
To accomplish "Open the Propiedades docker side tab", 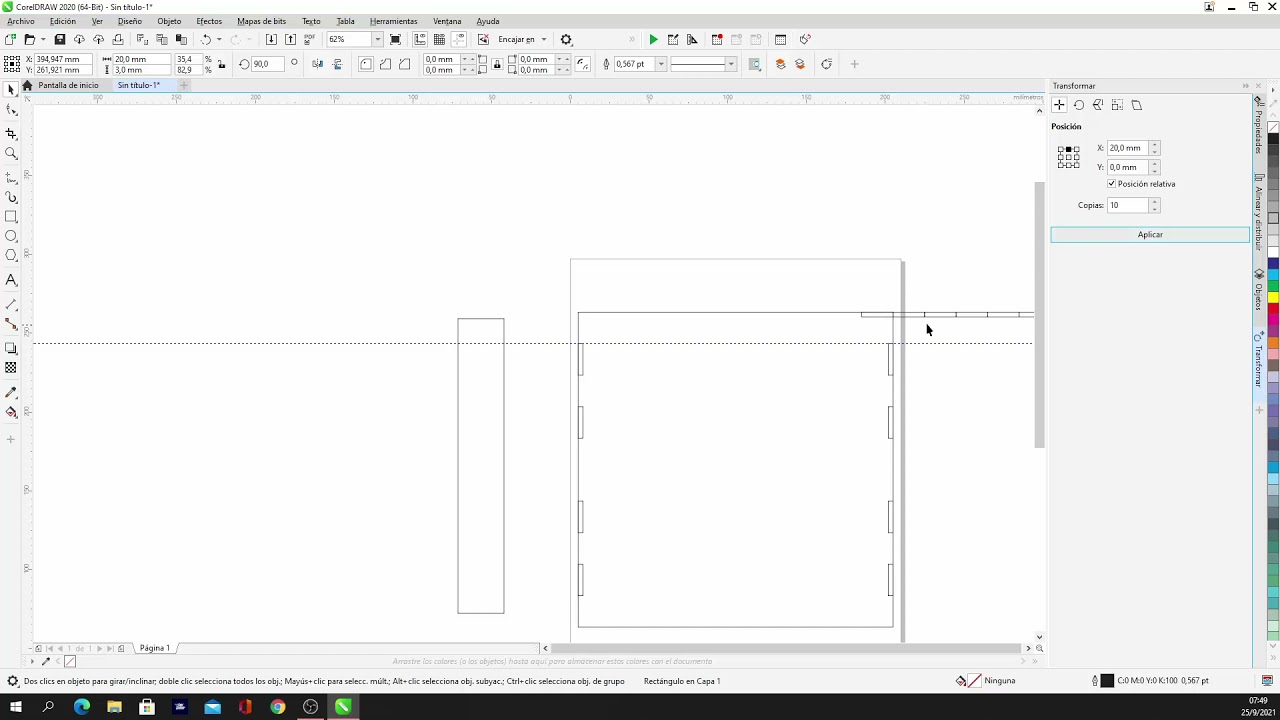I will (1259, 126).
